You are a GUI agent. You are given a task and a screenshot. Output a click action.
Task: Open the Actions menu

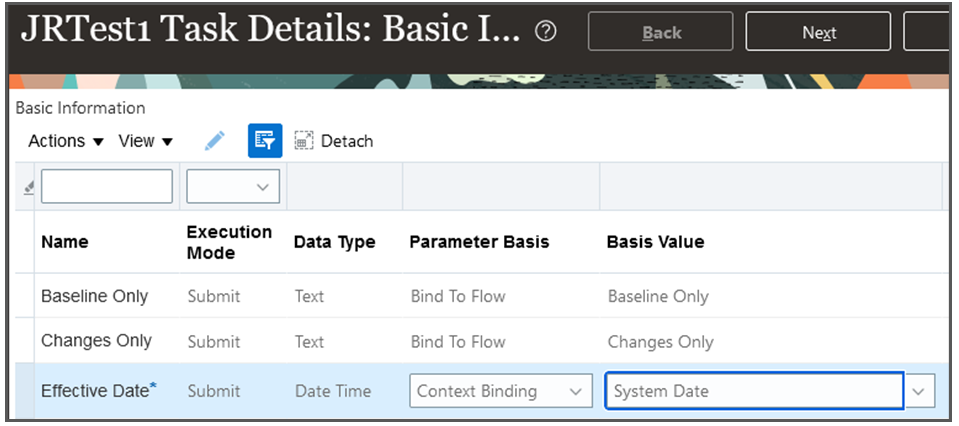click(x=65, y=141)
